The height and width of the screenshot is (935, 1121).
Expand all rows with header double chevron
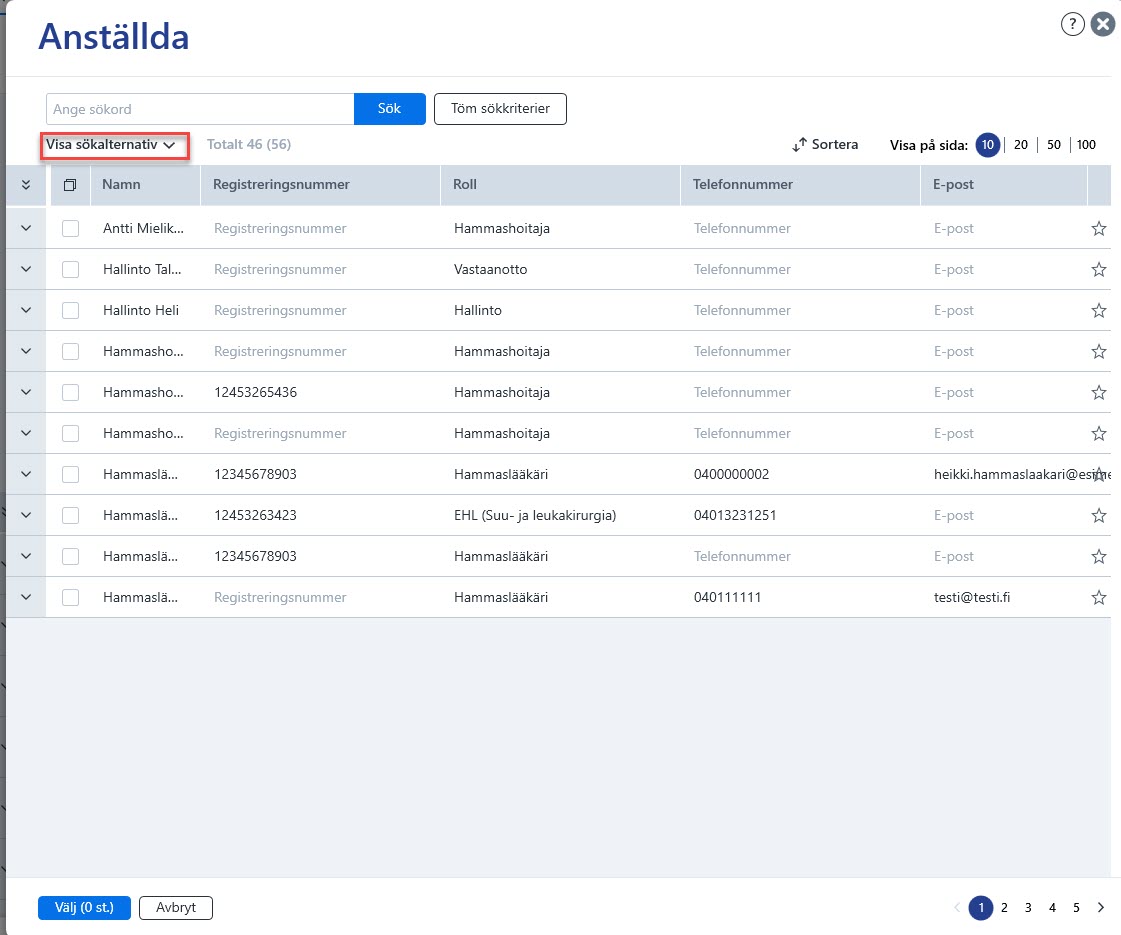pyautogui.click(x=26, y=185)
